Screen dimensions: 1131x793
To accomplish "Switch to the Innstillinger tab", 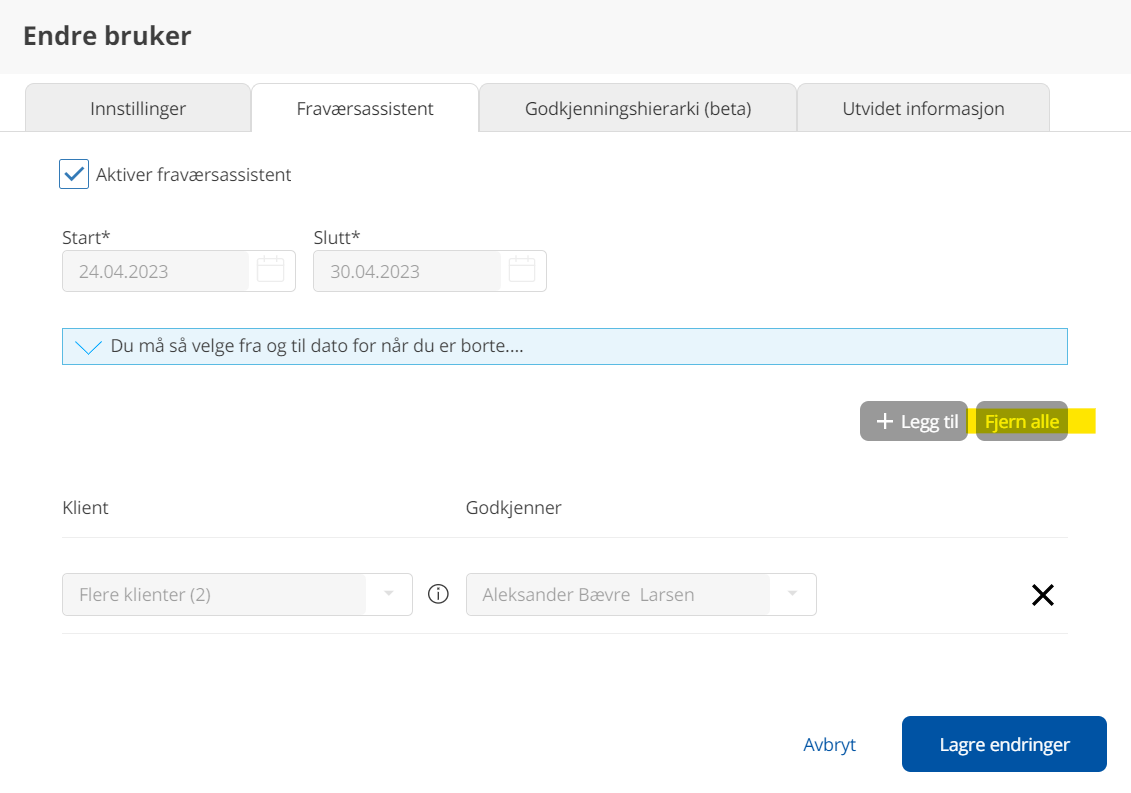I will tap(138, 109).
